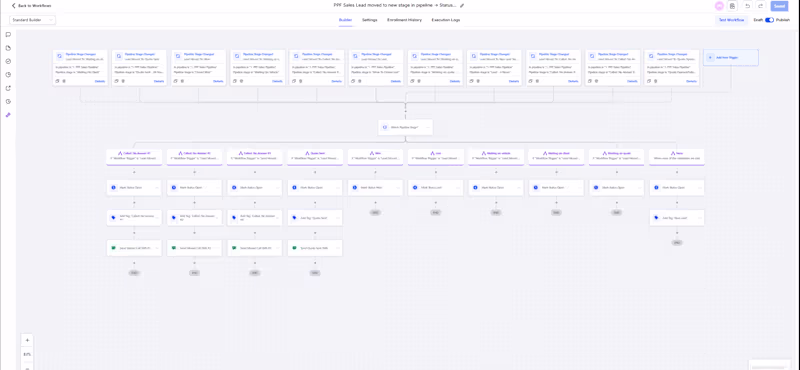This screenshot has width=800, height=370.
Task: Open Details on the 'Waiting on vehicle' trigger card
Action: (x=277, y=81)
